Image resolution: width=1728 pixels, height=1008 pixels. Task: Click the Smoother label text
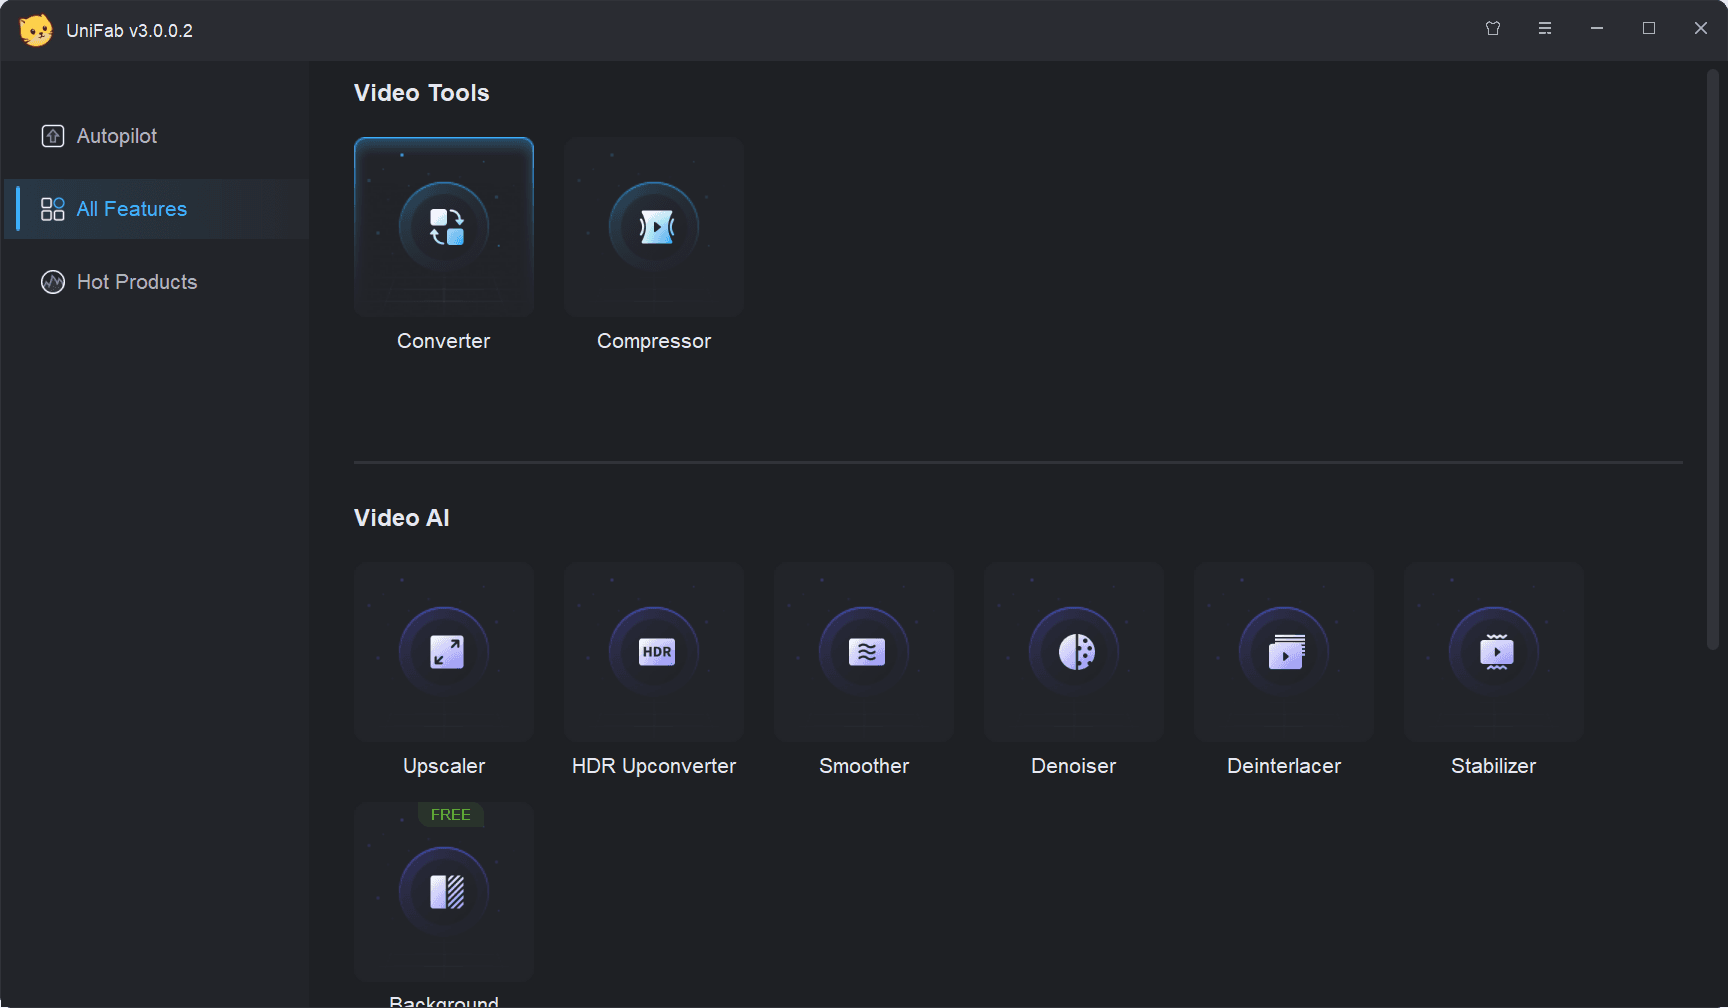click(x=864, y=766)
